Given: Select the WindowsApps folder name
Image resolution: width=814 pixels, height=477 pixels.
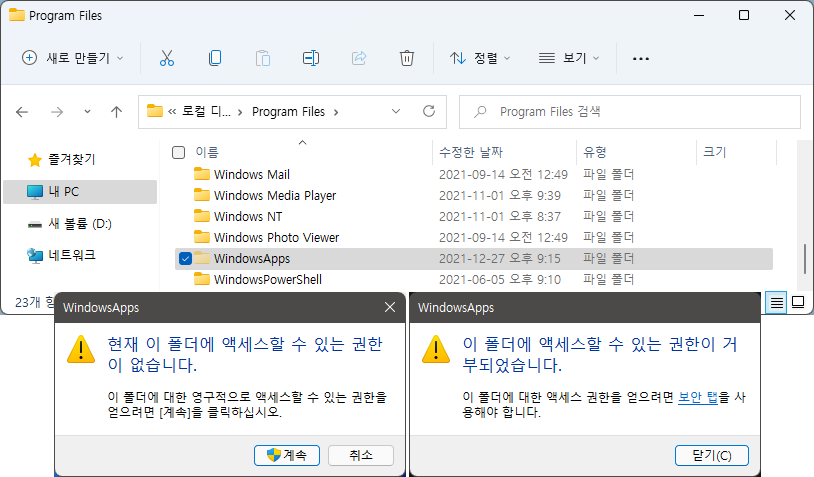Looking at the screenshot, I should pos(252,258).
